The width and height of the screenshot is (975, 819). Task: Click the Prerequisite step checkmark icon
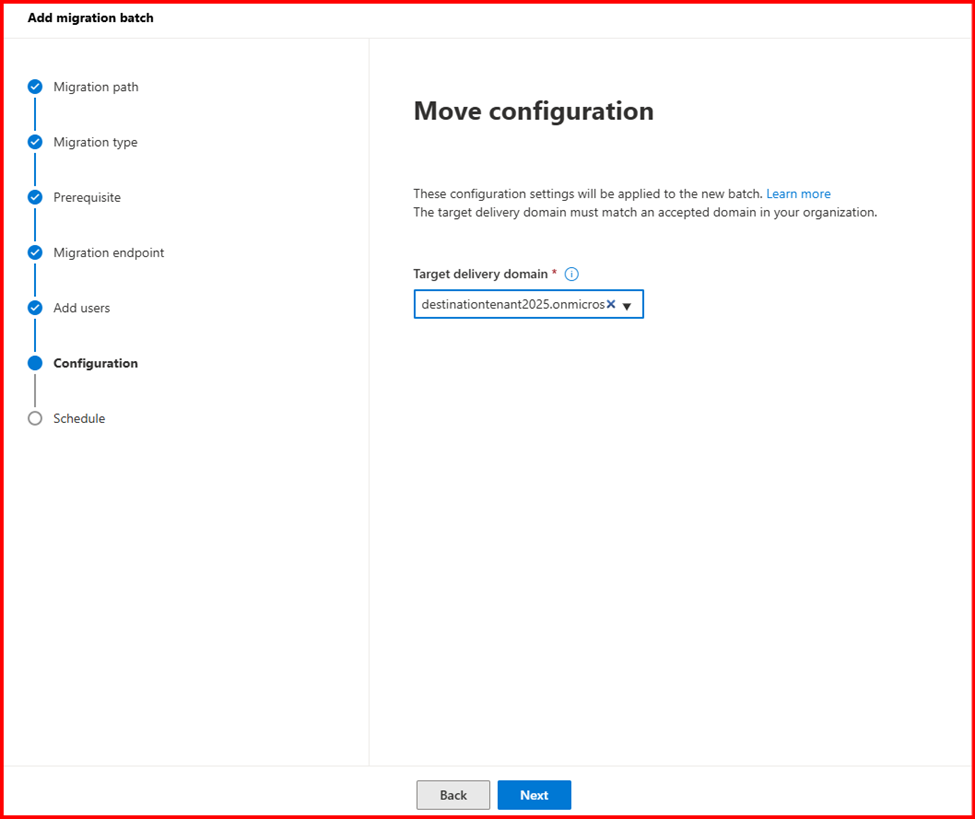35,197
